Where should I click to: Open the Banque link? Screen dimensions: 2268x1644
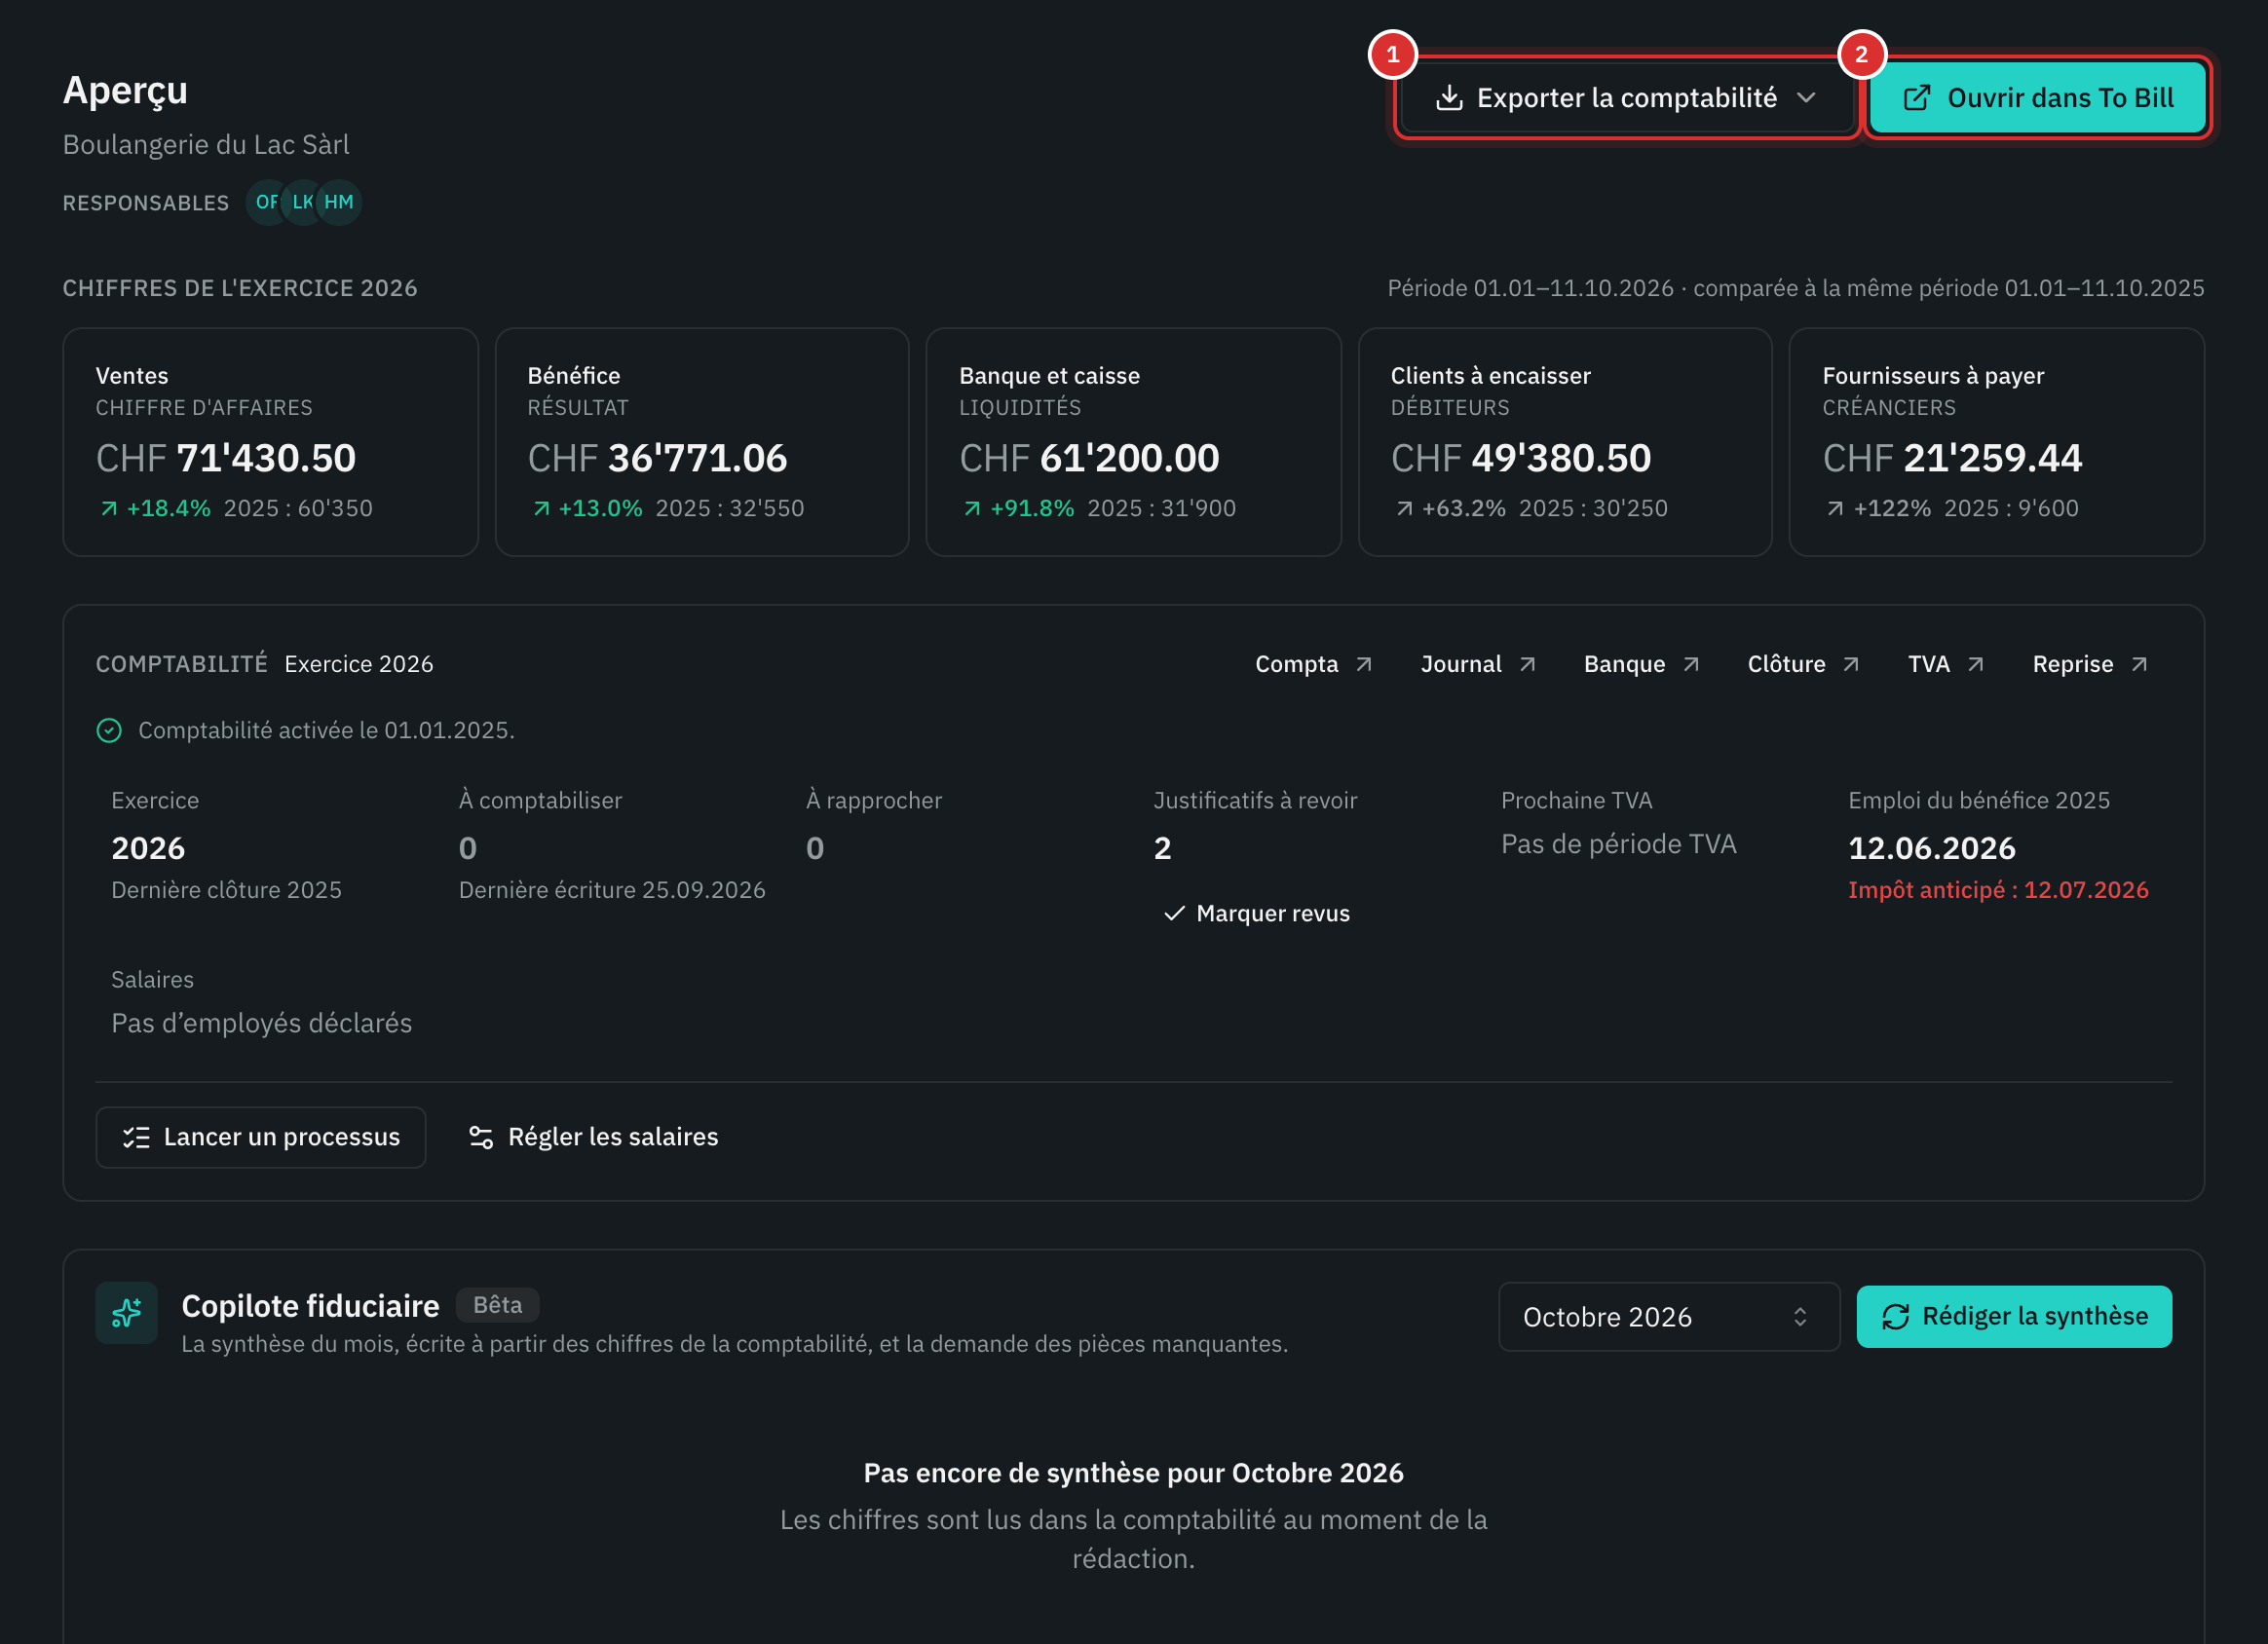[x=1641, y=664]
